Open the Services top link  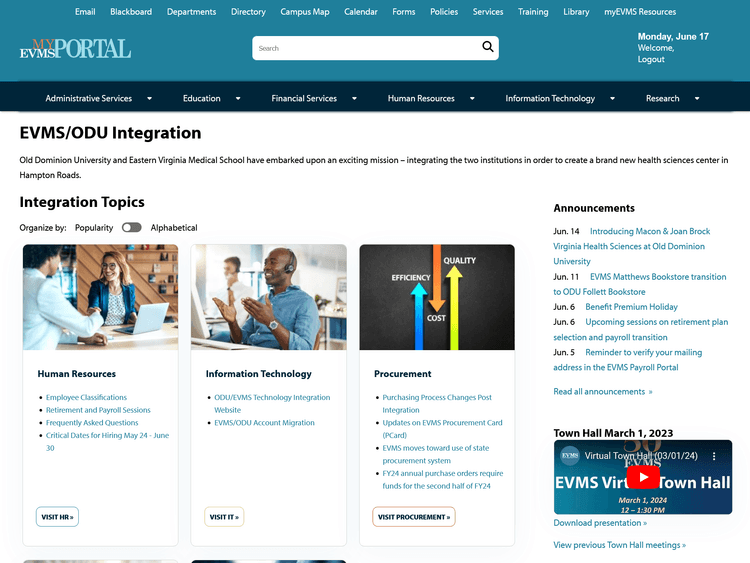pos(488,11)
